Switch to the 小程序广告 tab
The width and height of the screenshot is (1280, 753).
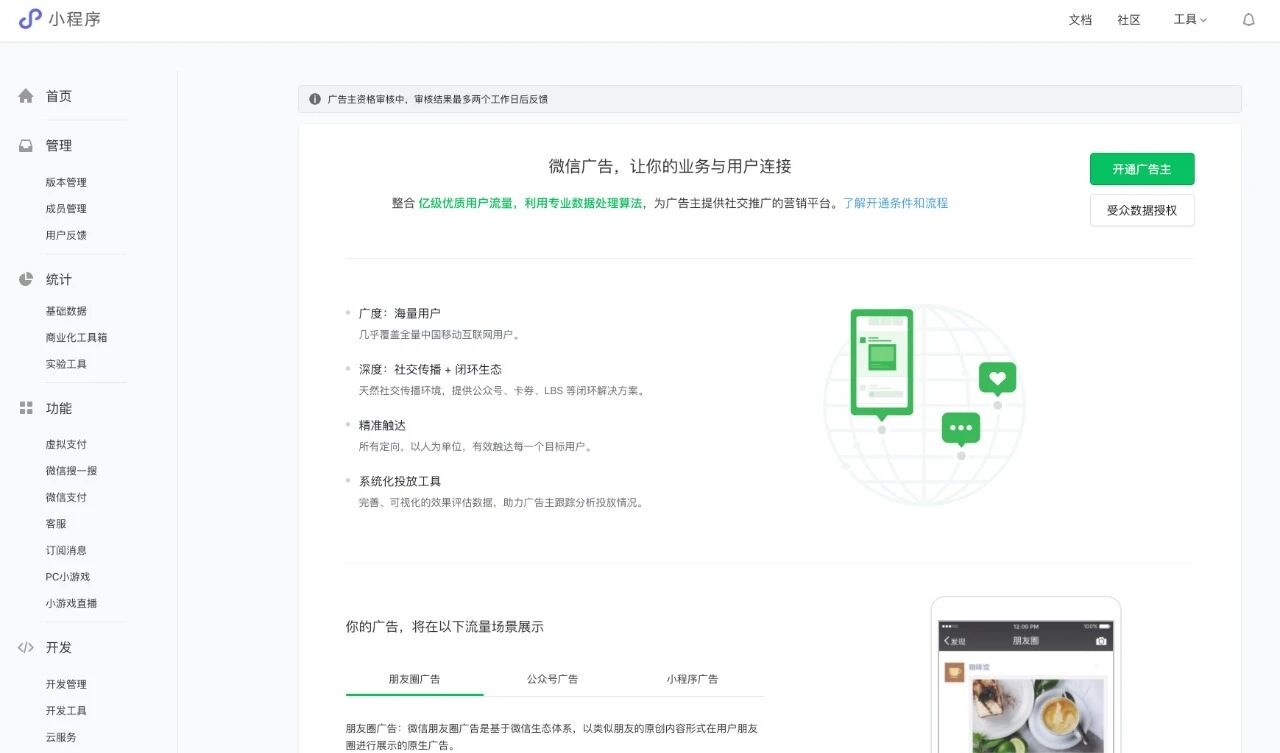[692, 679]
